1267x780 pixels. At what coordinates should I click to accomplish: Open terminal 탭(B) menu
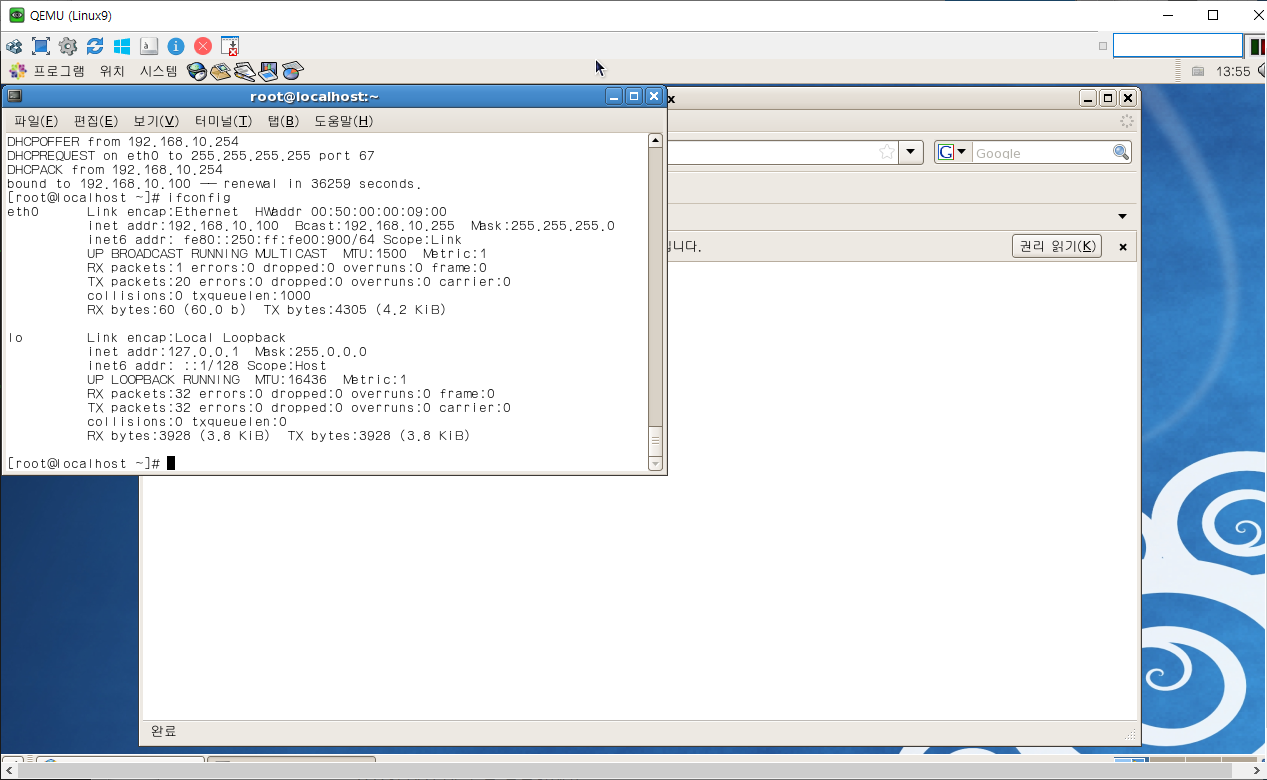click(x=283, y=121)
